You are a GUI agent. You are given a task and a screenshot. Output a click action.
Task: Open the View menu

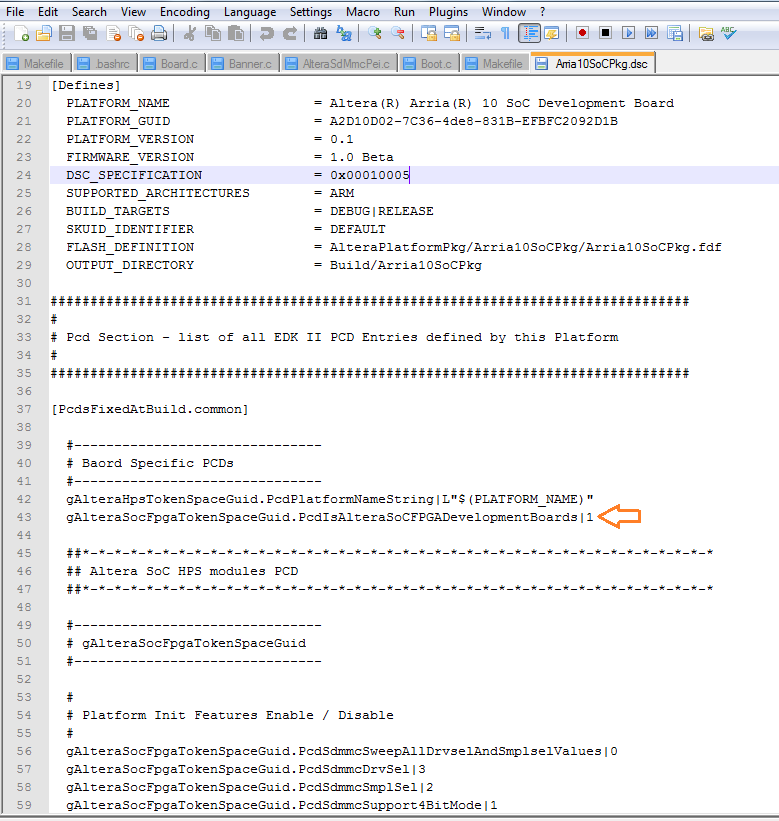click(x=133, y=12)
